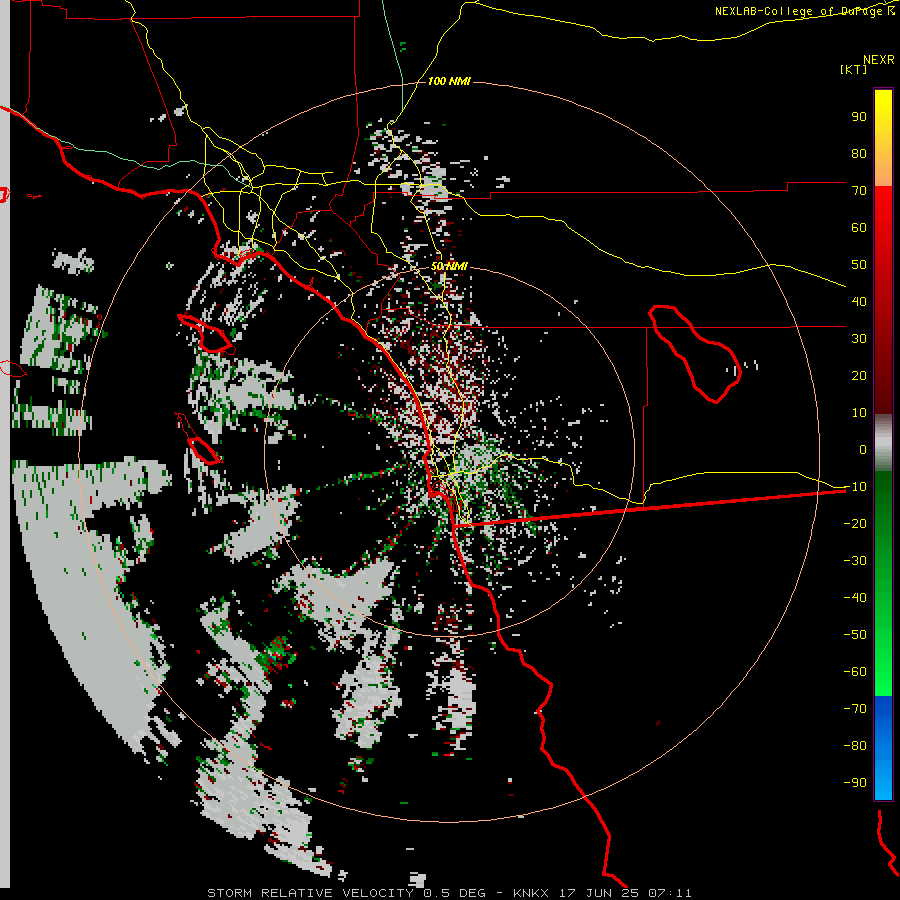Click the -20 knot scale value
Image resolution: width=900 pixels, height=900 pixels.
tap(855, 524)
